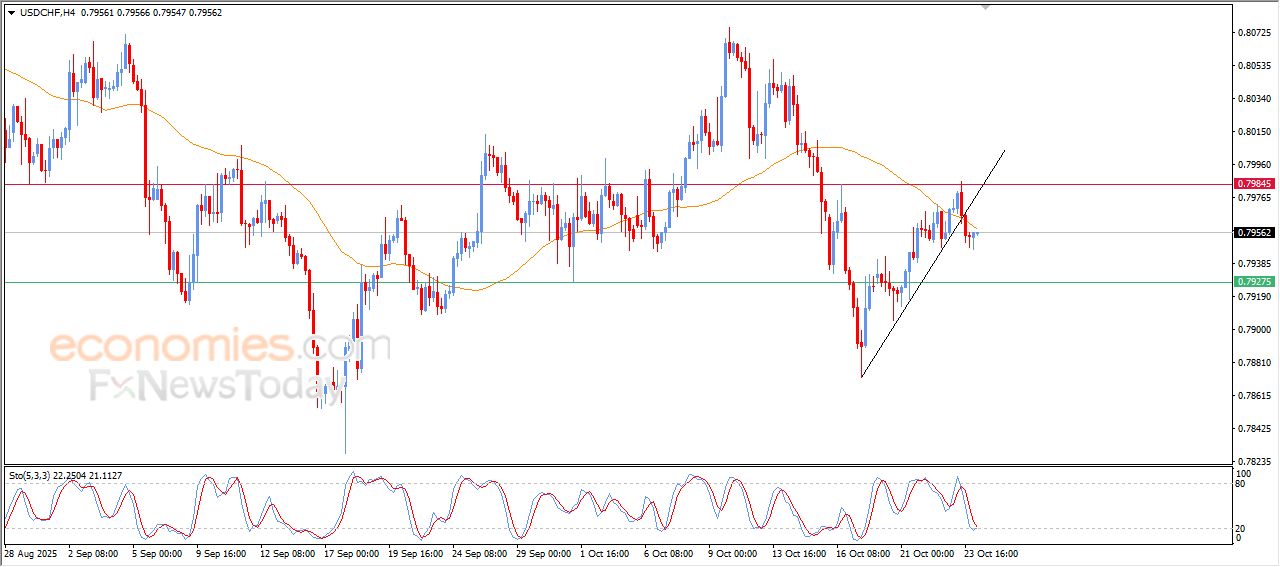The width and height of the screenshot is (1280, 567).
Task: Select the red 0.79845 price label
Action: pos(1254,184)
